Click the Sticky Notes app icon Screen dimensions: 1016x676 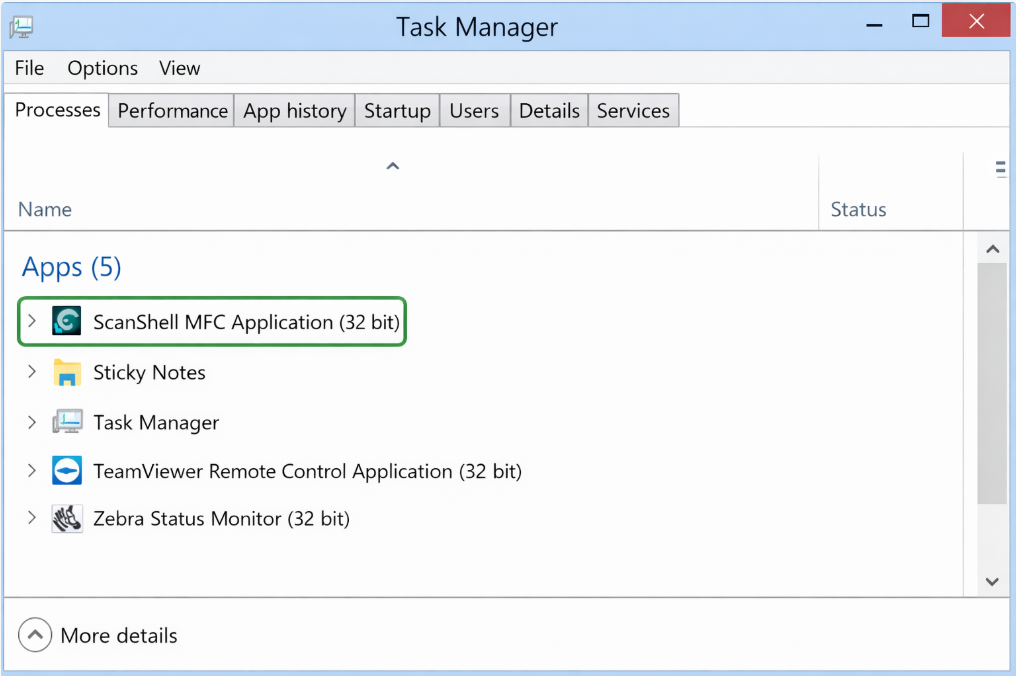[67, 373]
